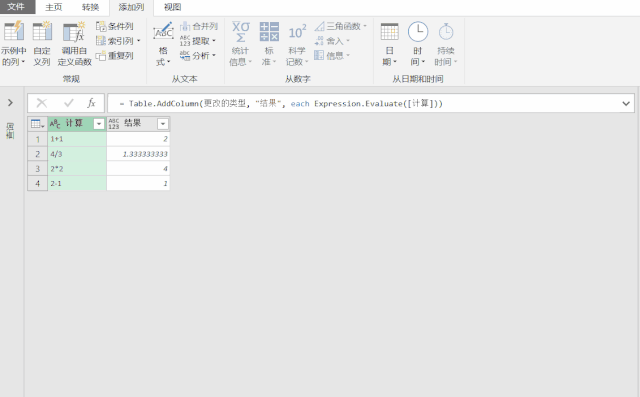
Task: Open 示例中的列 column tool
Action: [x=13, y=44]
